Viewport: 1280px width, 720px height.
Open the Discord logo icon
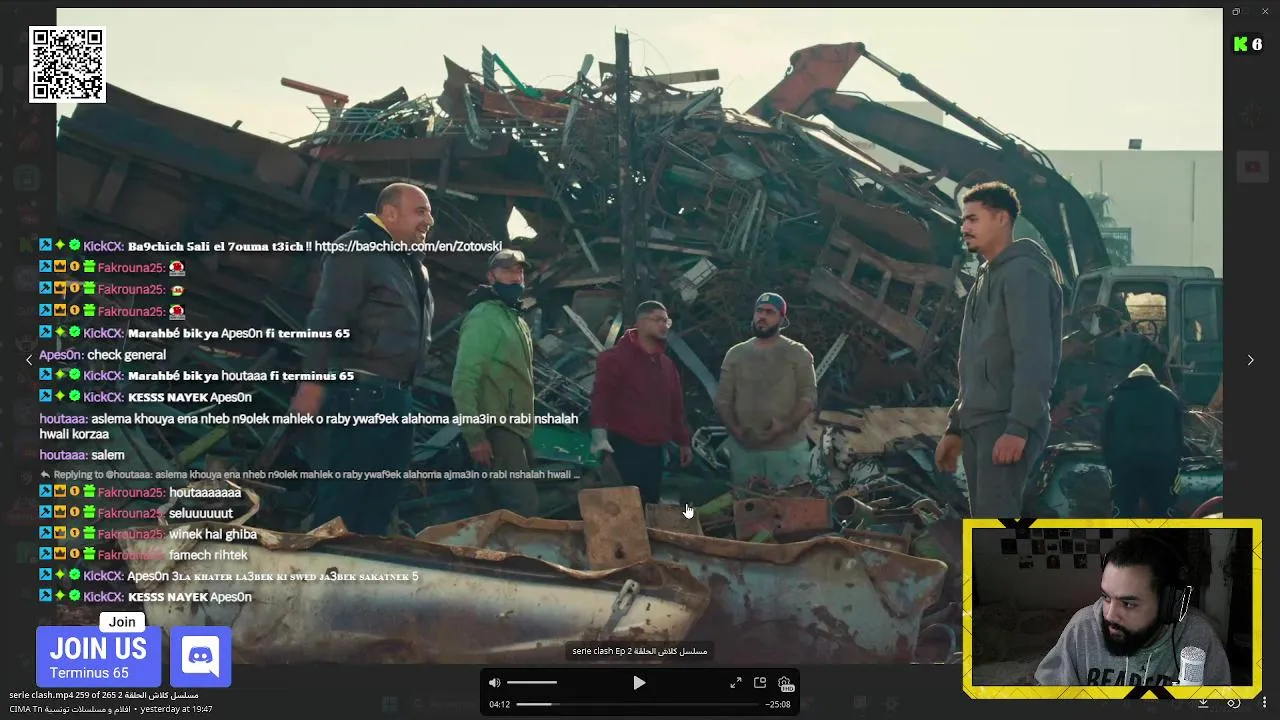pos(201,657)
